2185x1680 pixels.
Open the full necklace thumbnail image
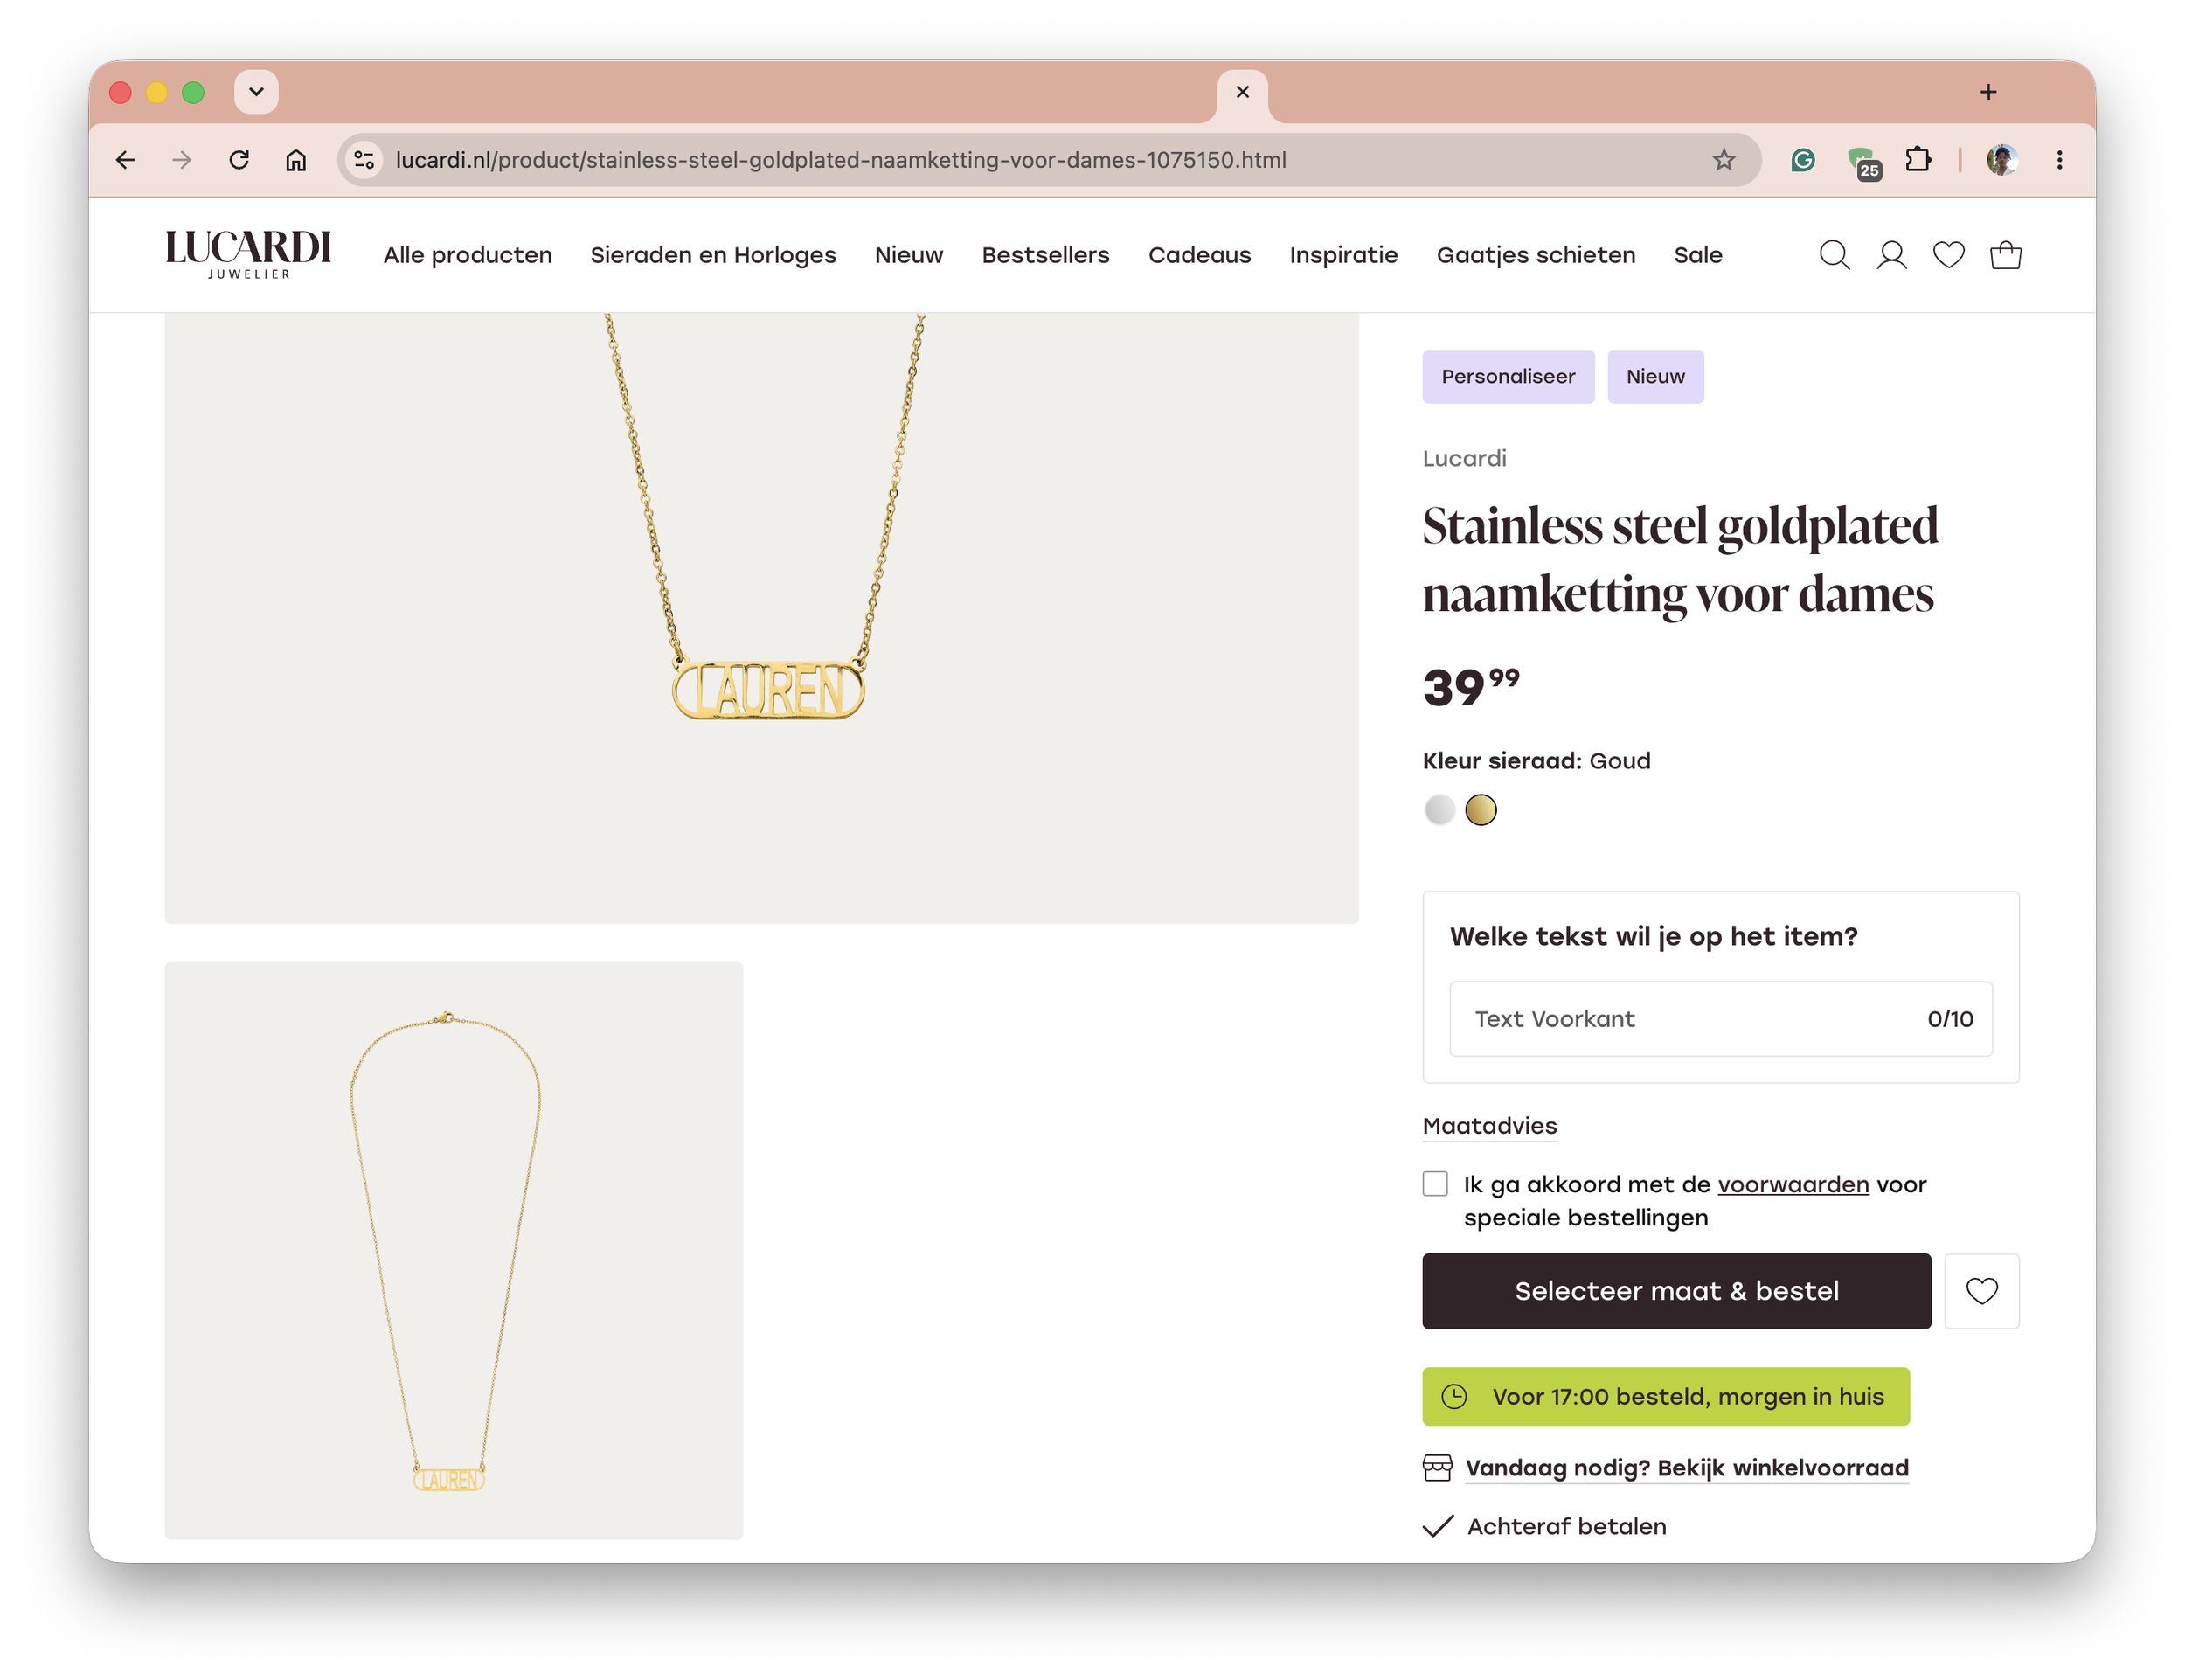click(454, 1250)
